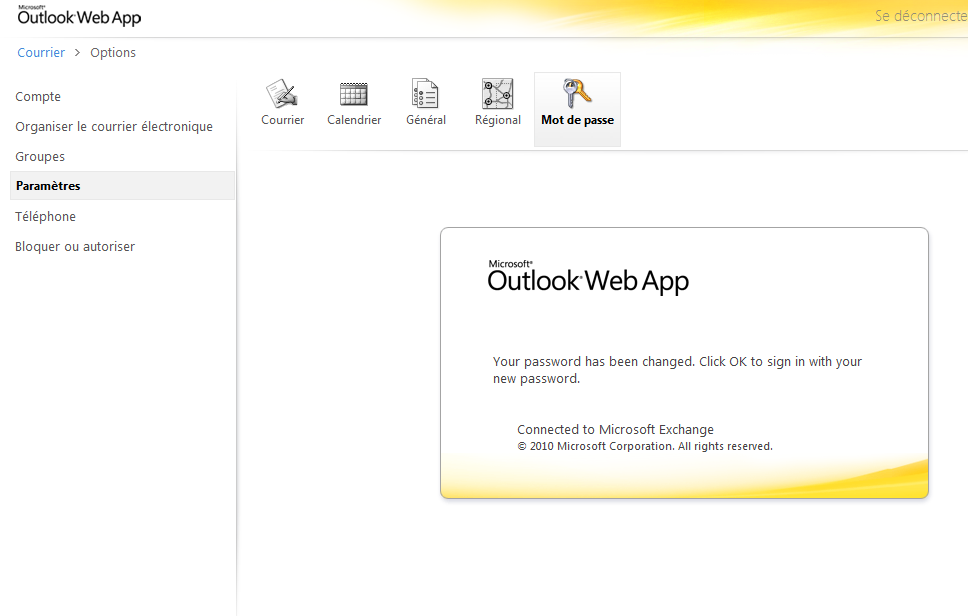This screenshot has width=968, height=616.
Task: Click Se déconnecter to sign out
Action: [x=921, y=16]
